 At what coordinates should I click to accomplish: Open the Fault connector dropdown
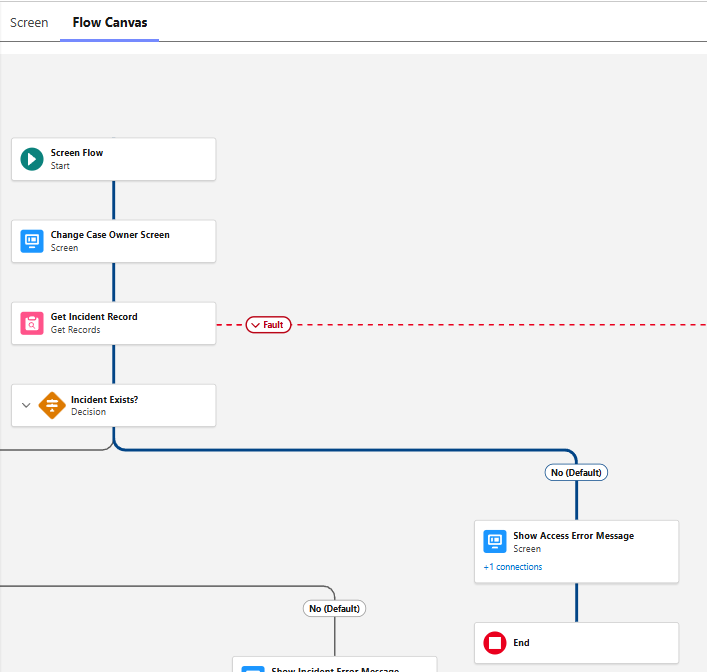click(268, 325)
